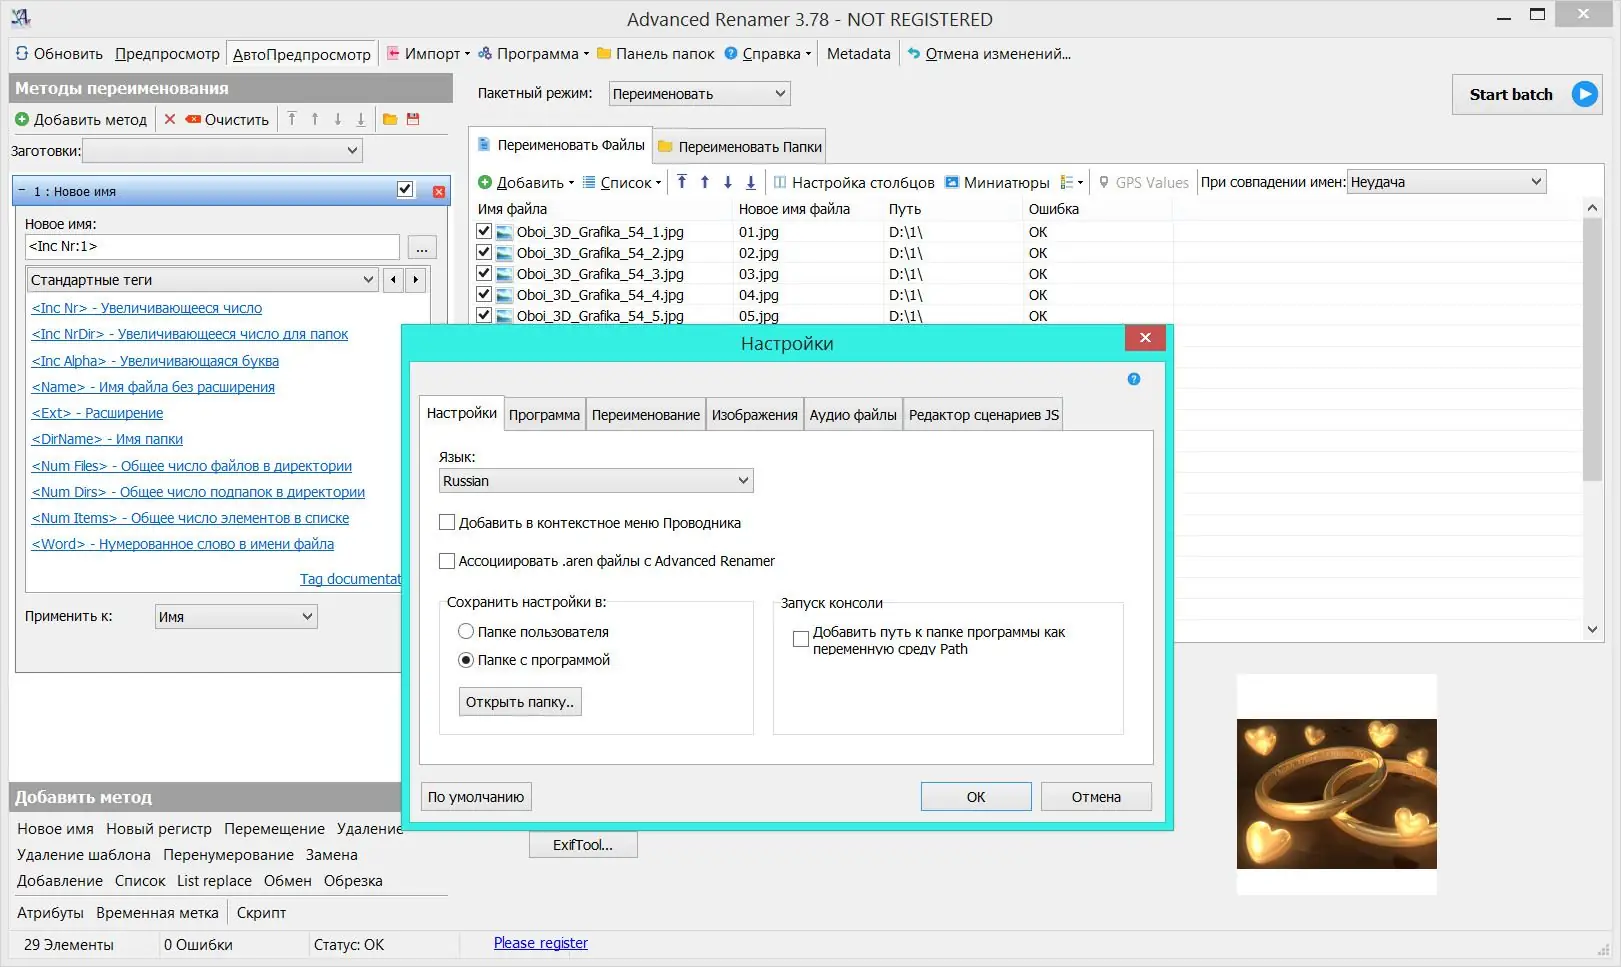Open the Панель папок folder panel
The width and height of the screenshot is (1621, 967).
click(655, 54)
